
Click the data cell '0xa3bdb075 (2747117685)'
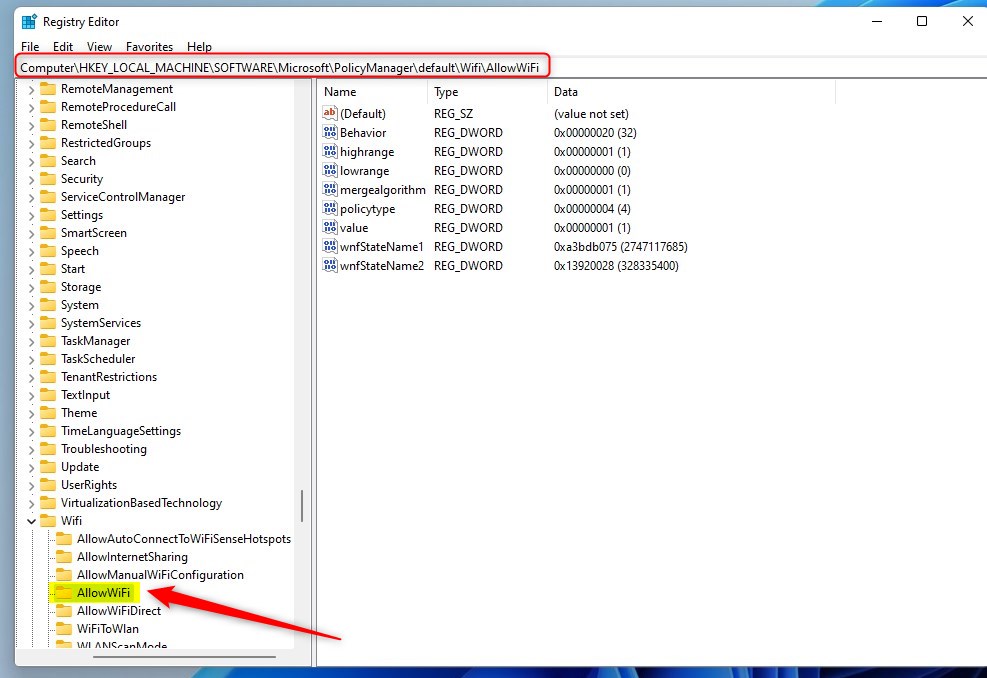(x=621, y=247)
